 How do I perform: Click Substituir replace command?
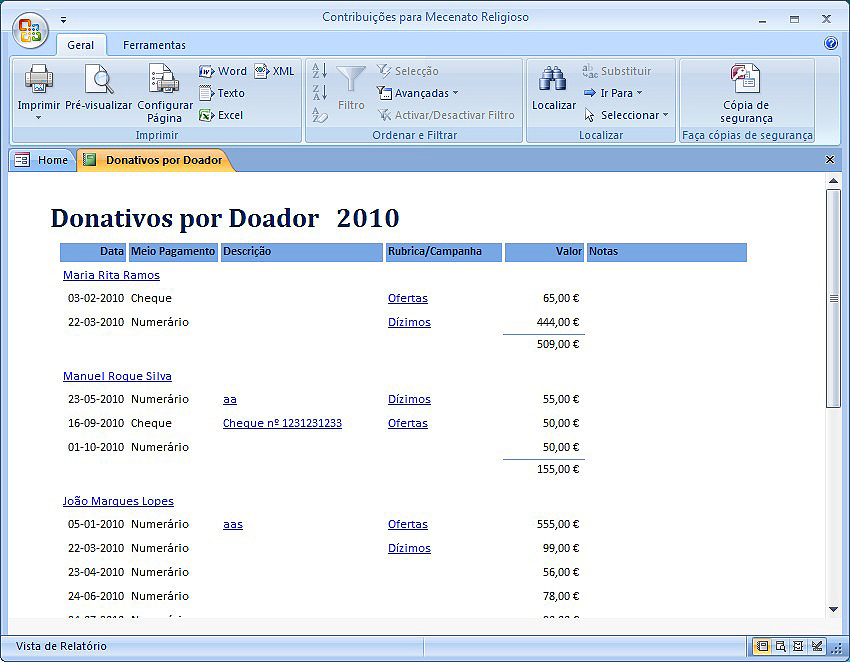[x=616, y=71]
